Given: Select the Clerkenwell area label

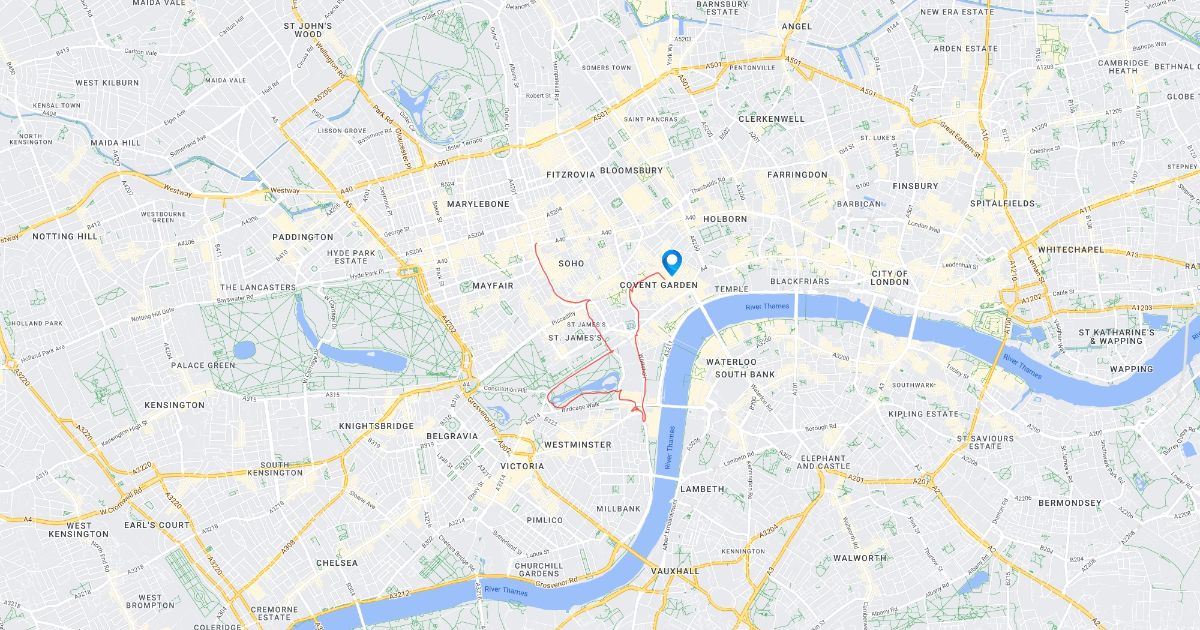Looking at the screenshot, I should [771, 118].
